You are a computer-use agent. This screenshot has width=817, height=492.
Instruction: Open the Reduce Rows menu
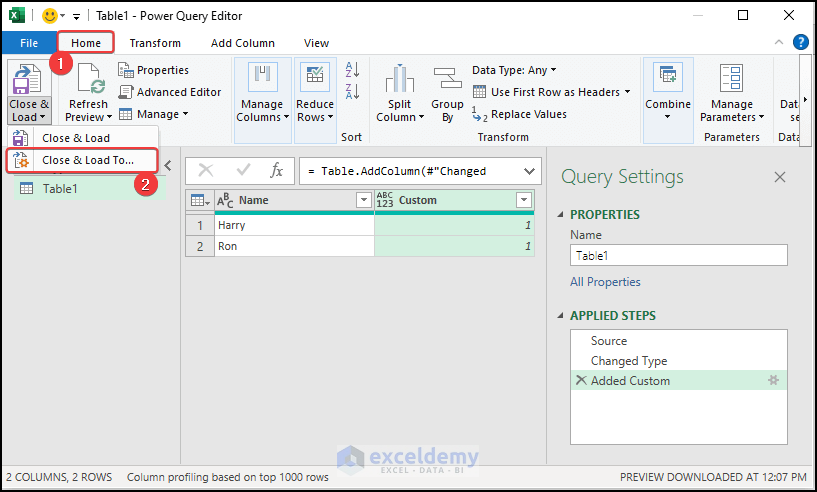point(315,99)
